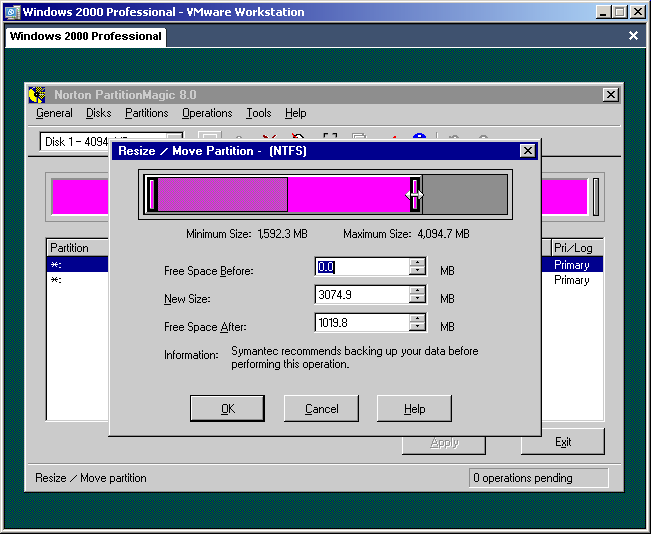The height and width of the screenshot is (534, 651).
Task: Click the Partition column header
Action: coord(78,248)
